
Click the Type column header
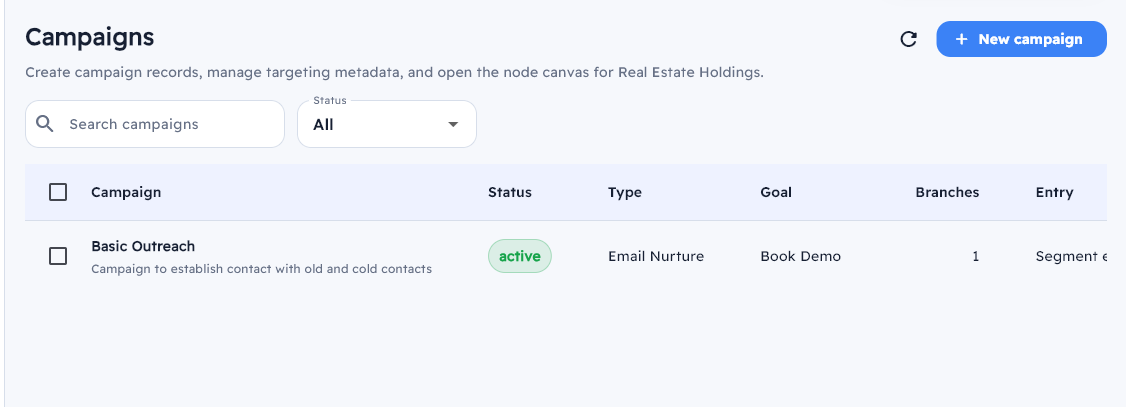[x=625, y=192]
